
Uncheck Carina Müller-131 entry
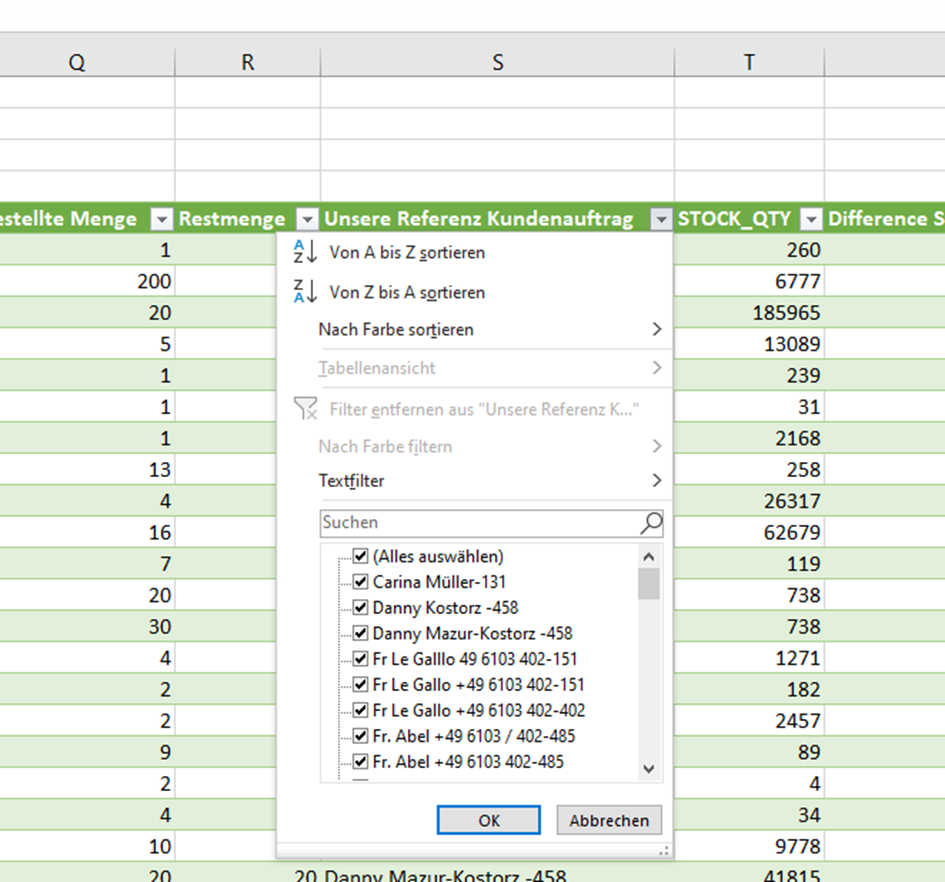click(361, 581)
